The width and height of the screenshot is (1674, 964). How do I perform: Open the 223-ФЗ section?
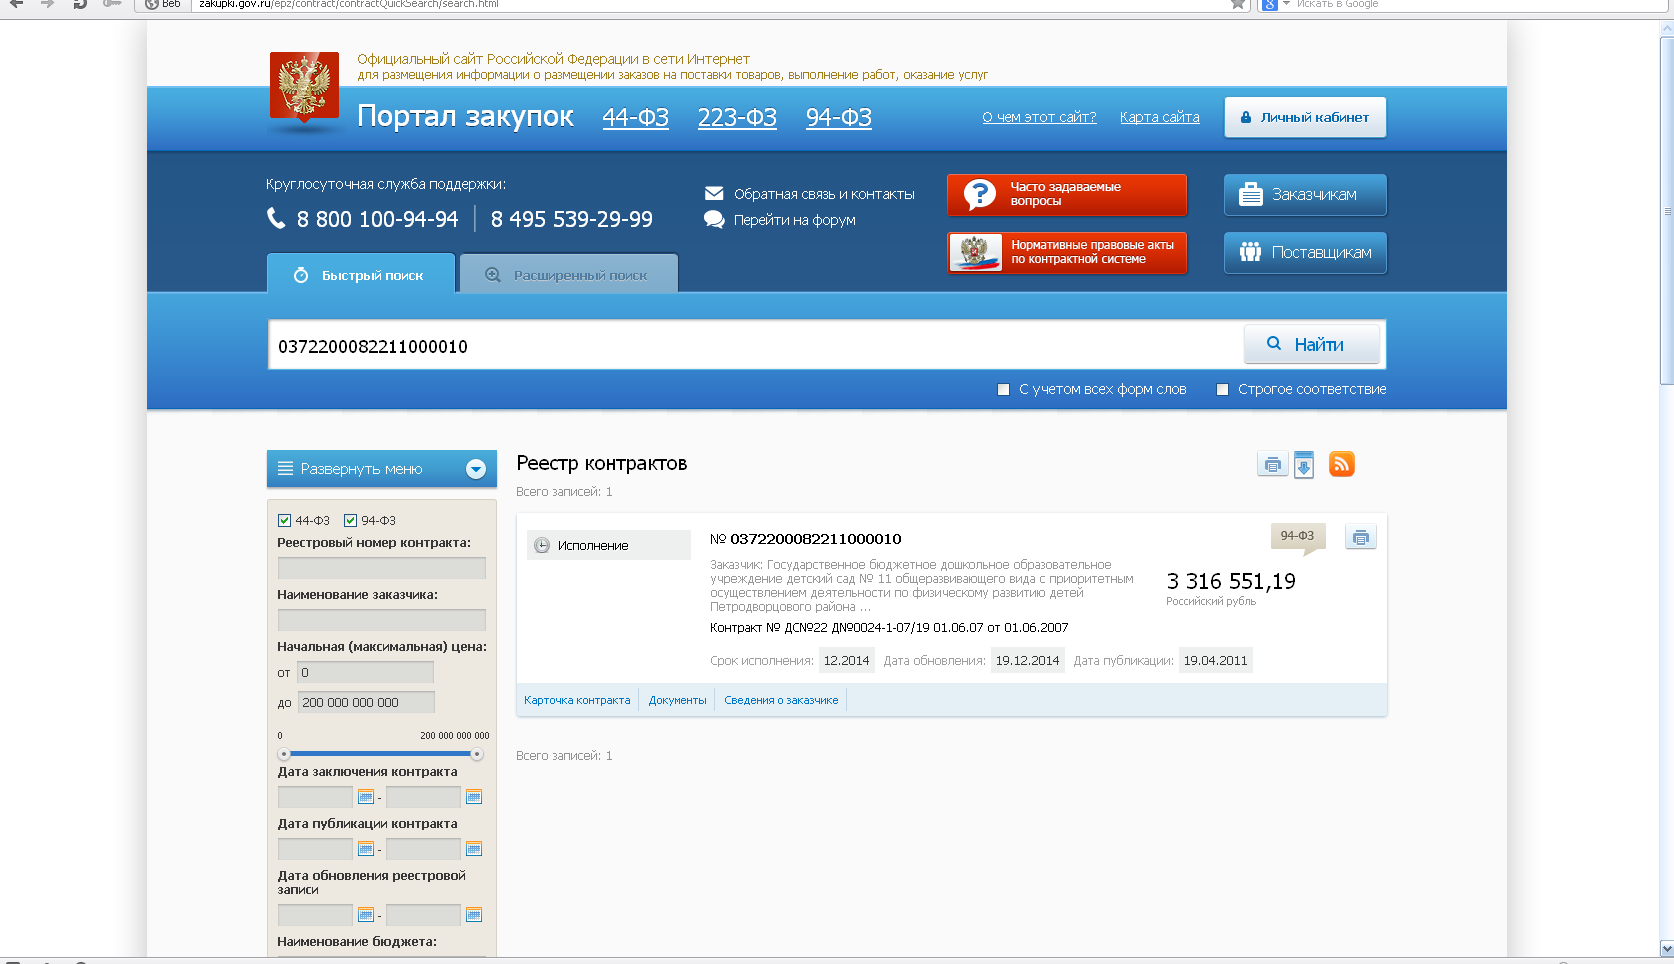737,117
